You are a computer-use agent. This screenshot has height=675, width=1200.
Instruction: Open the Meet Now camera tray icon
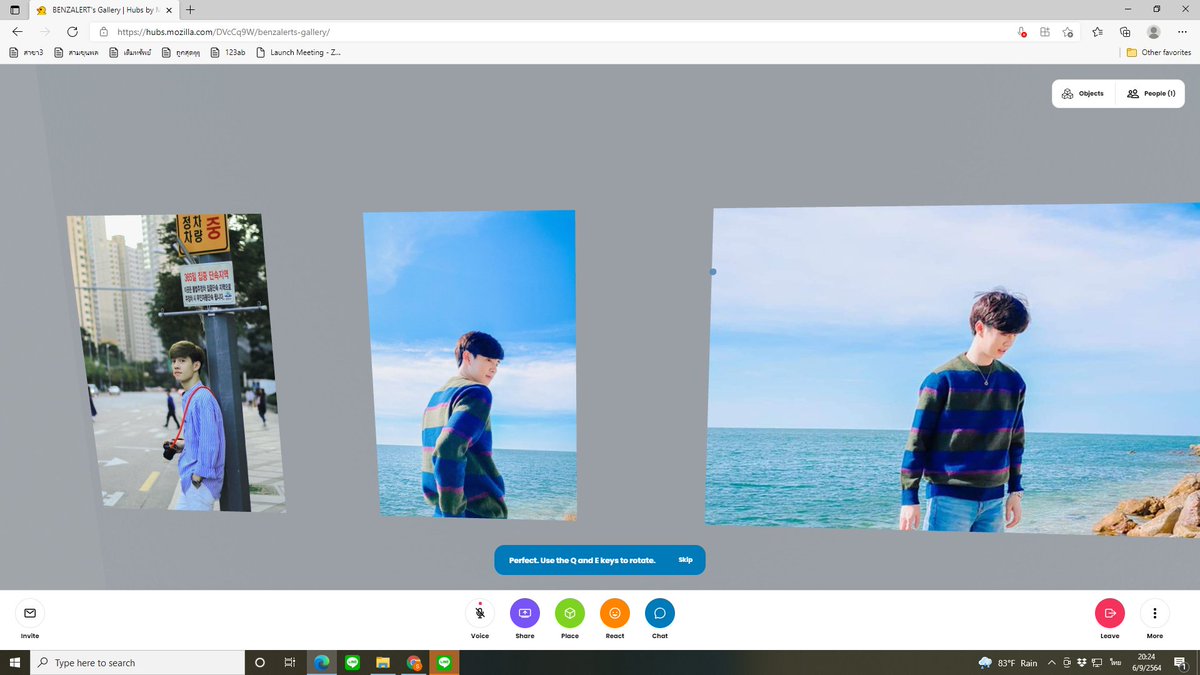pos(1067,663)
